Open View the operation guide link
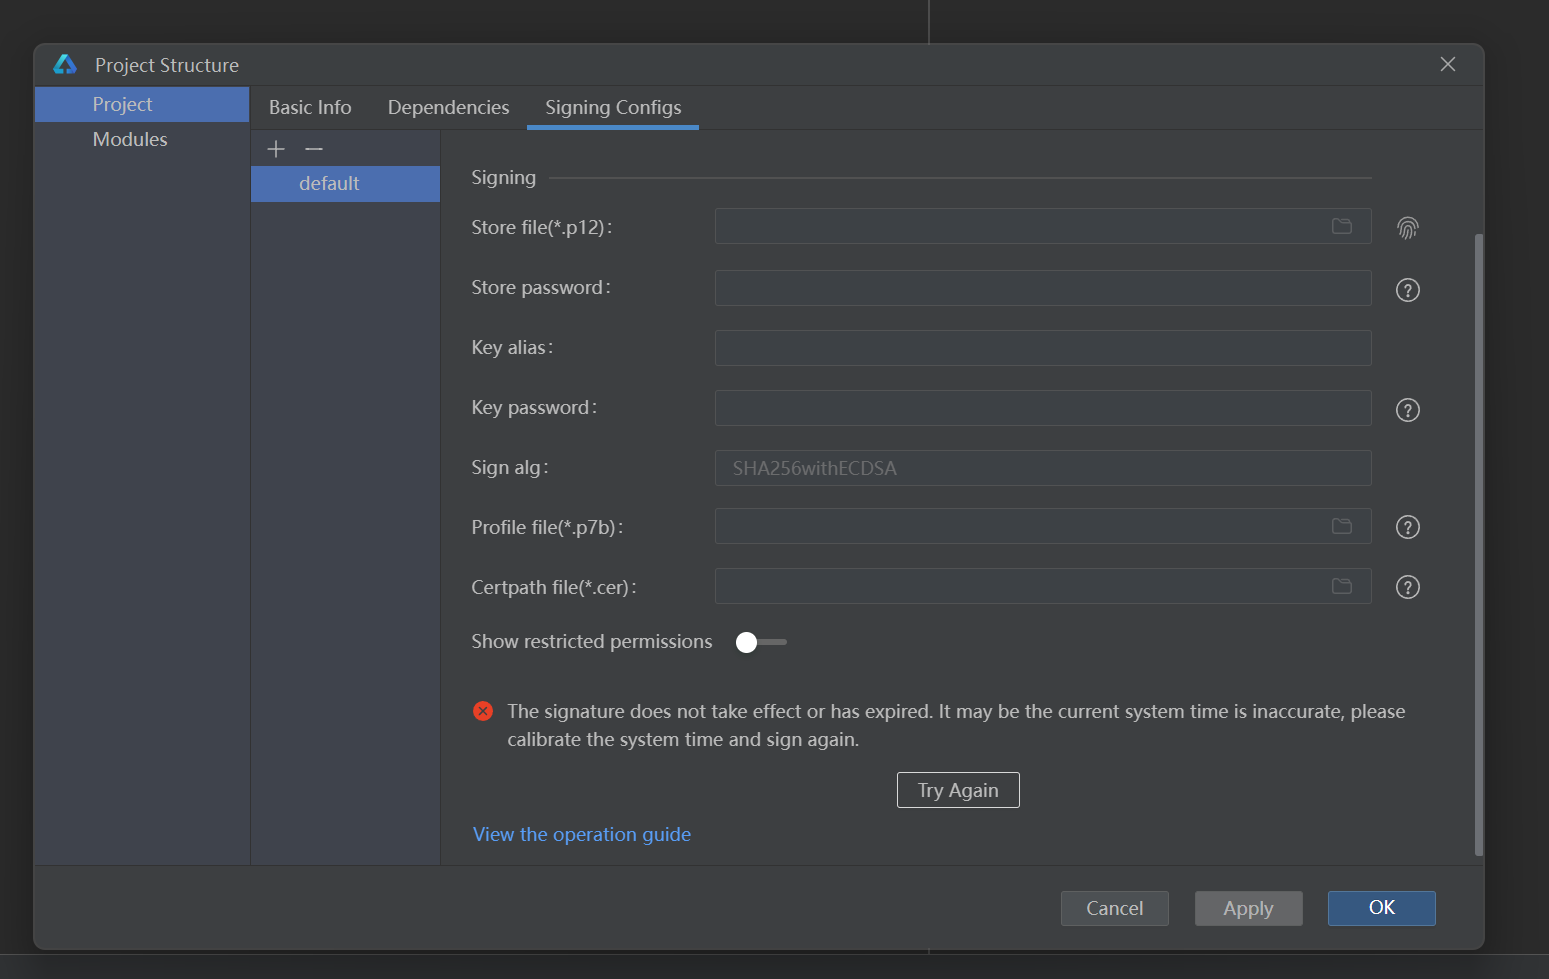 coord(581,834)
